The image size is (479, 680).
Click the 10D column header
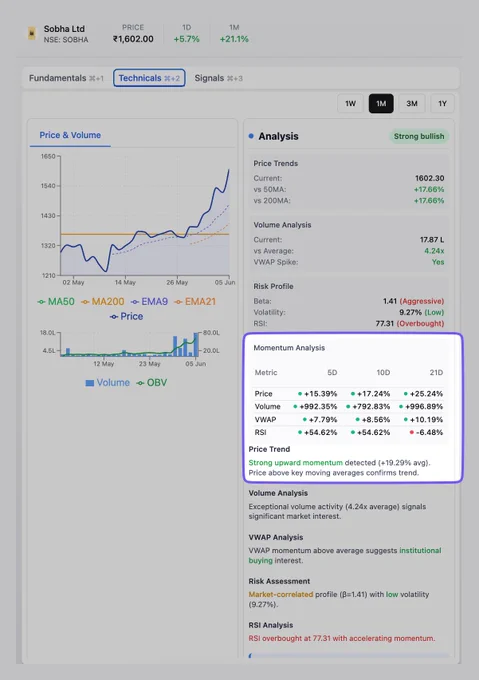(383, 373)
